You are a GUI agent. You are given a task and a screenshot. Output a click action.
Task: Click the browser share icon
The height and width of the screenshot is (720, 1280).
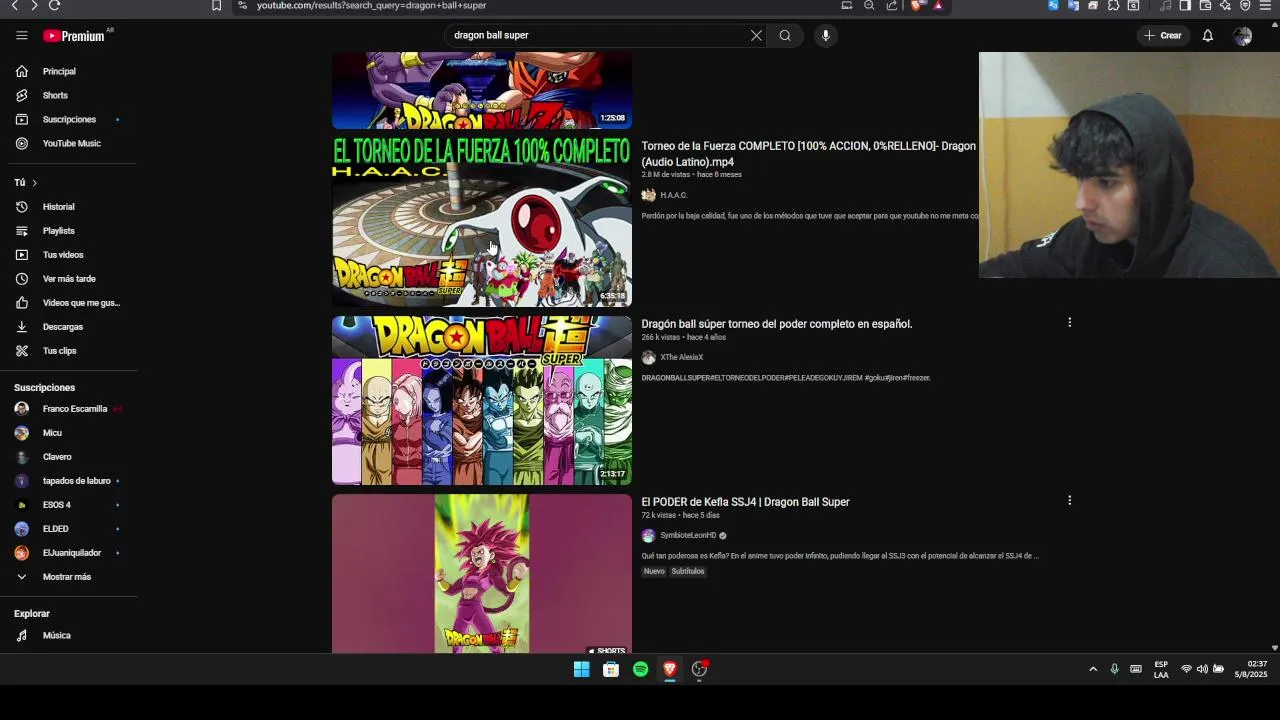[x=892, y=5]
